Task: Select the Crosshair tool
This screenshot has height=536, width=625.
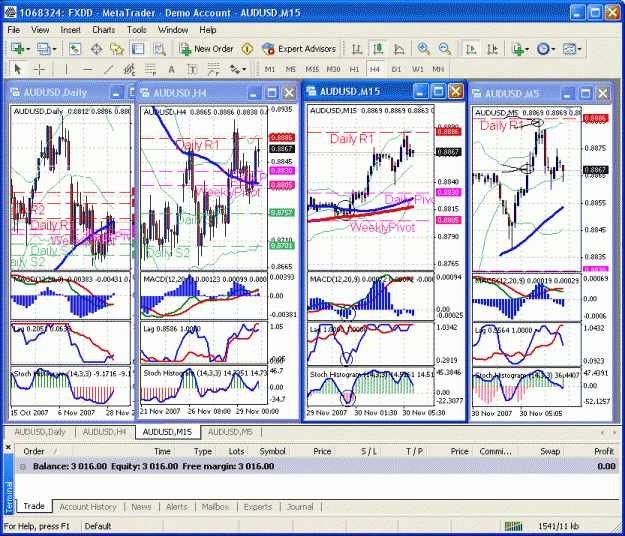Action: click(39, 69)
